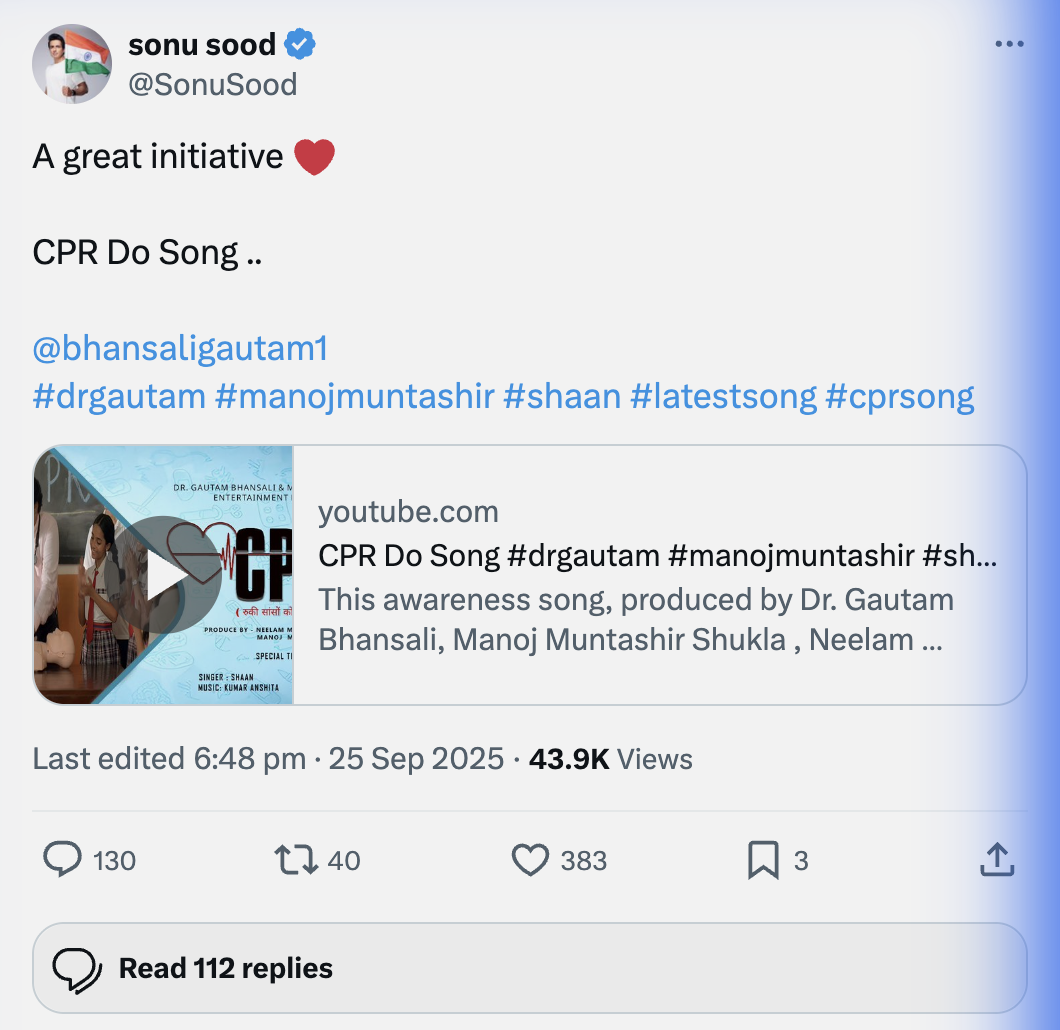Like the tweet with heart icon
This screenshot has height=1030, width=1060.
coord(530,860)
